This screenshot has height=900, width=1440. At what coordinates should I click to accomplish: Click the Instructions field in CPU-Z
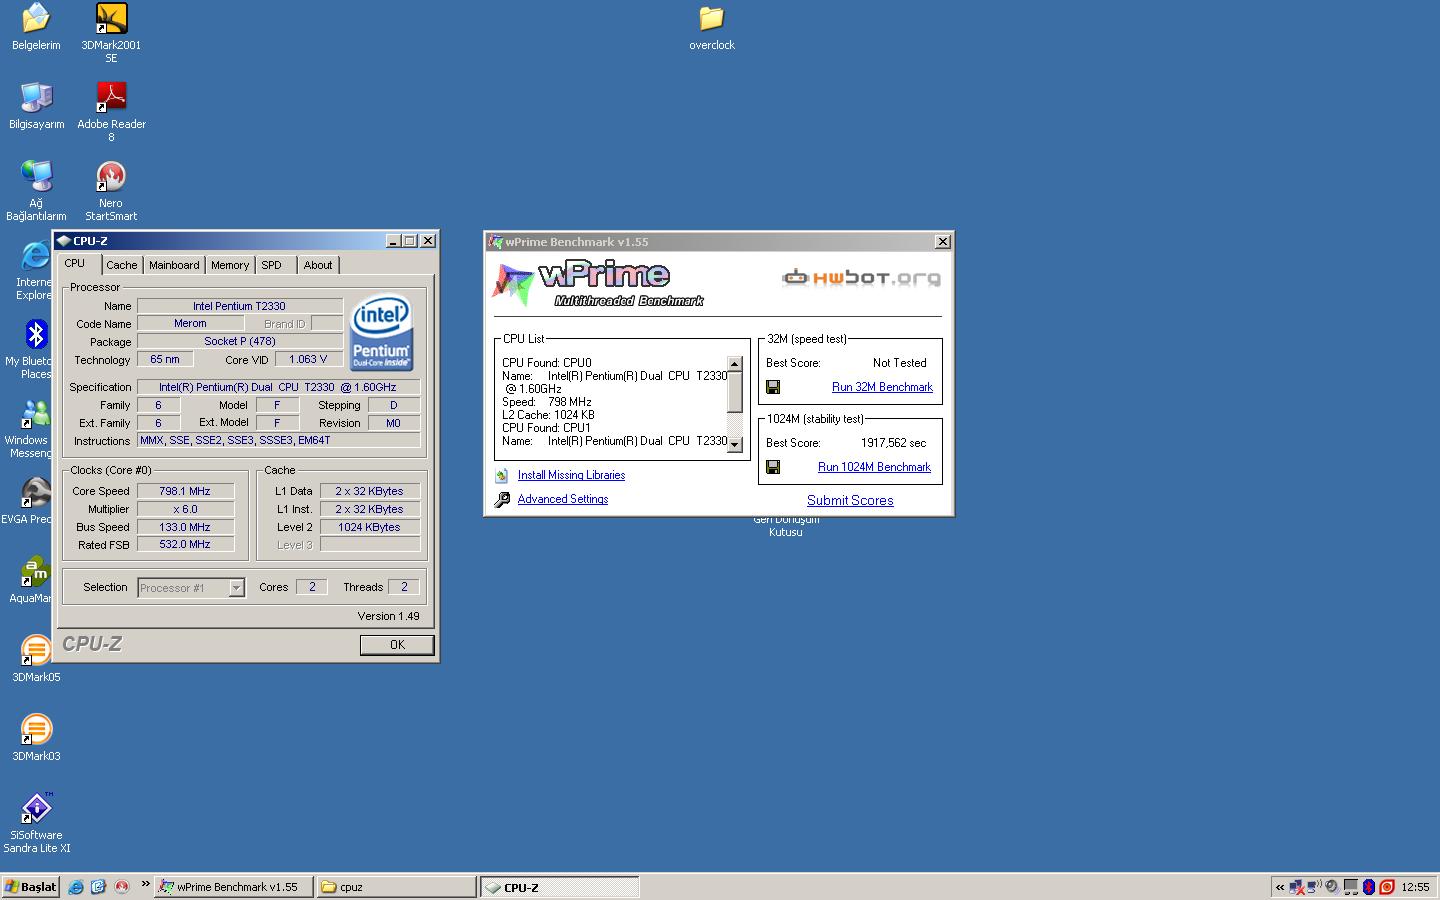(278, 440)
